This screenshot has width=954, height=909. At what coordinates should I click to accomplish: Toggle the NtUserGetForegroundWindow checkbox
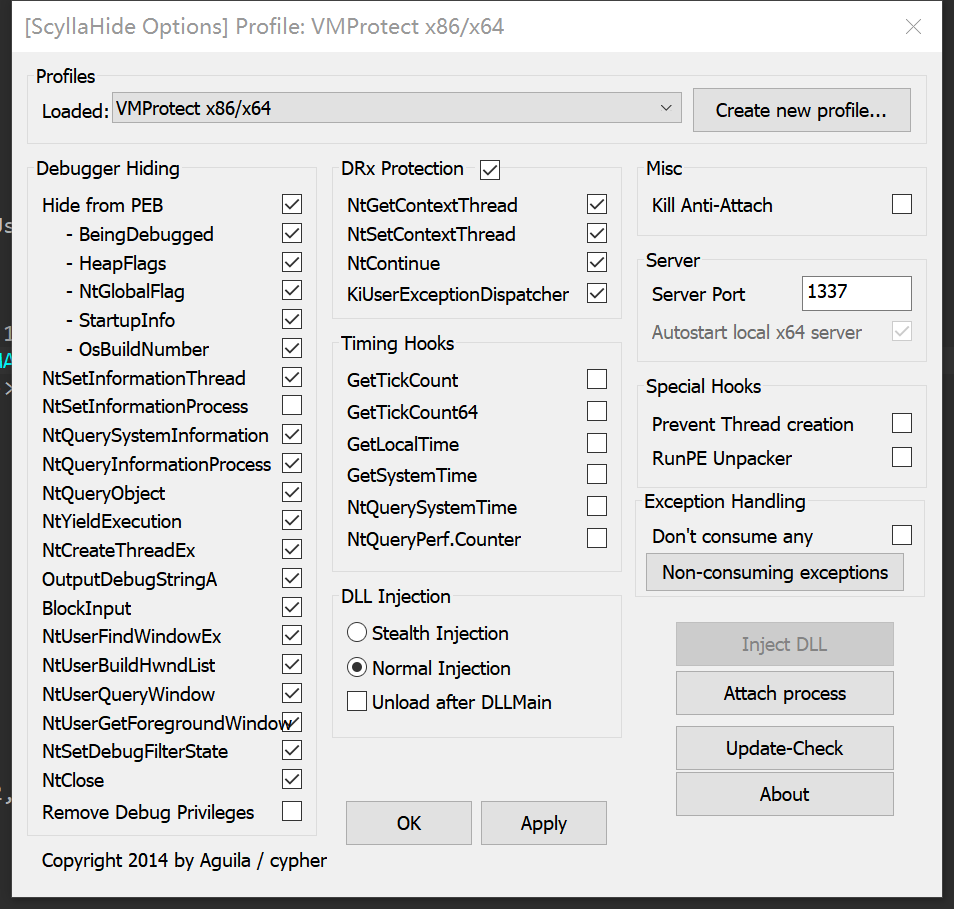tap(292, 722)
